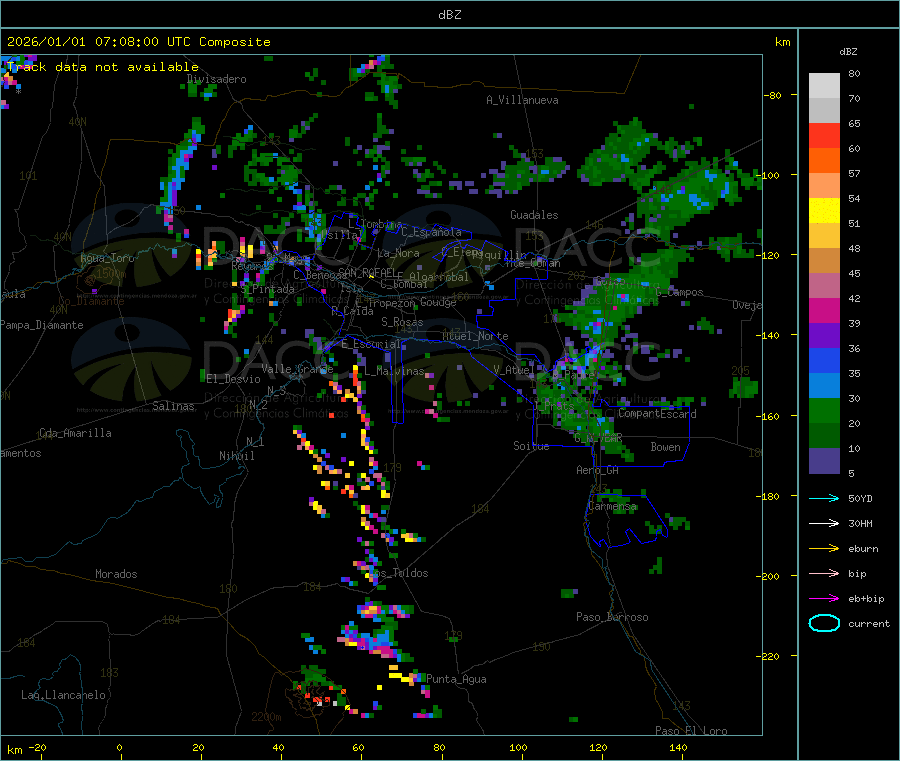Click the 'L_Malvinas' map label
This screenshot has width=900, height=761.
(x=394, y=372)
